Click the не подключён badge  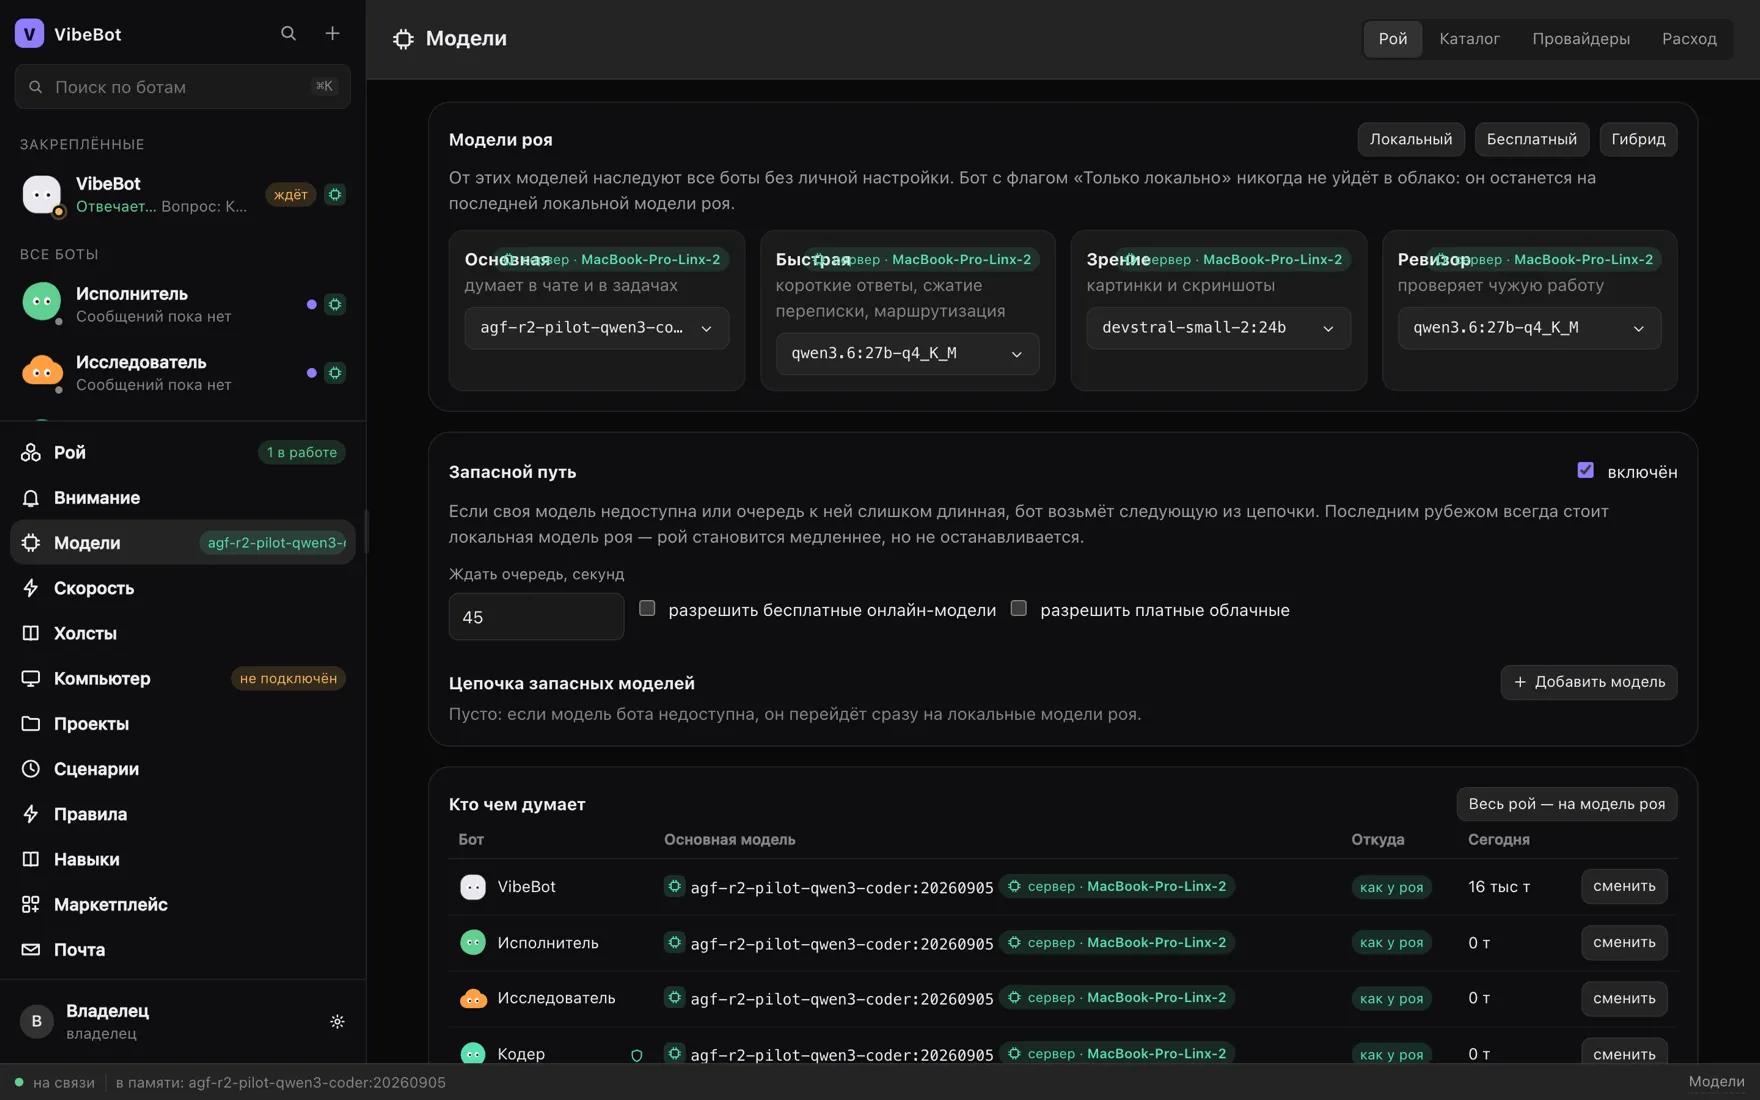288,678
